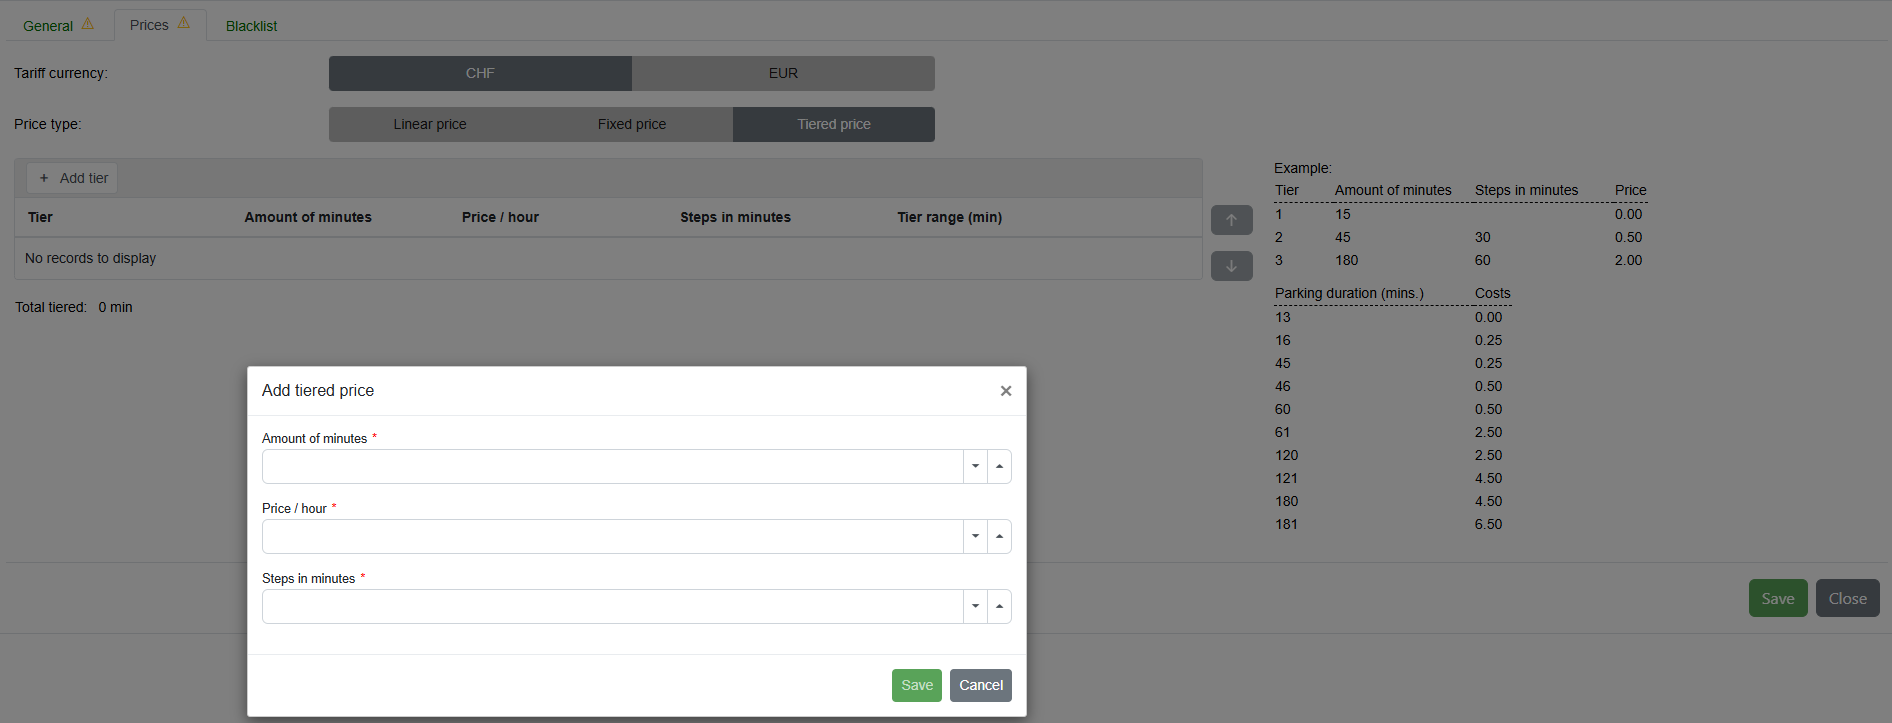The height and width of the screenshot is (723, 1892).
Task: Focus the Amount of minutes field
Action: pyautogui.click(x=612, y=466)
